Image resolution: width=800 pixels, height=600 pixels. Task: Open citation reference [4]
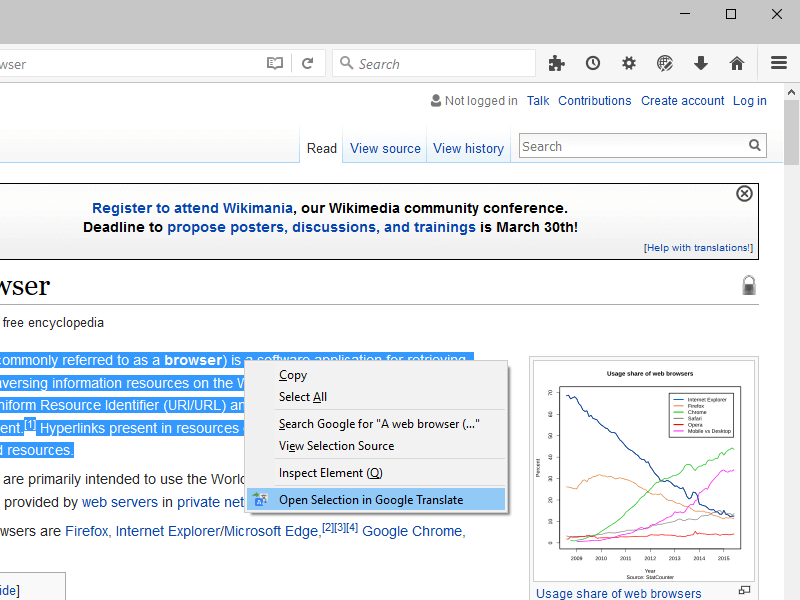point(352,528)
